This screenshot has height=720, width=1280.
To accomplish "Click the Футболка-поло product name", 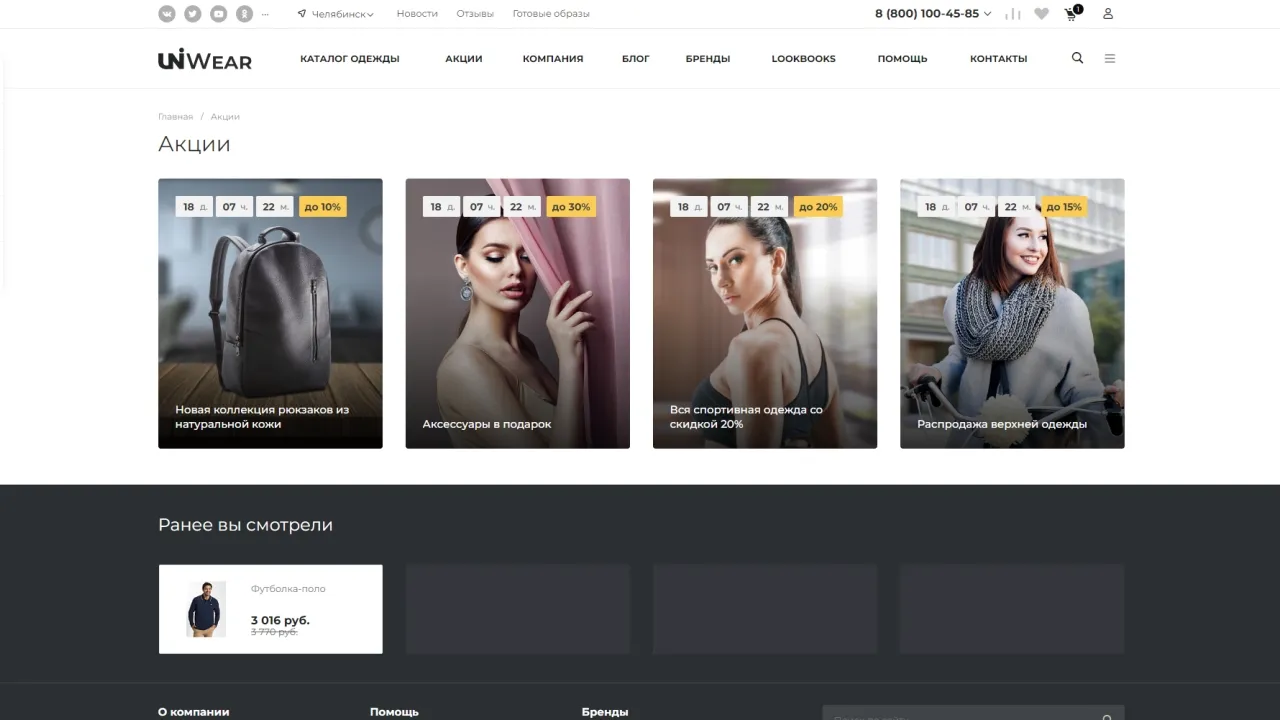I will (288, 589).
